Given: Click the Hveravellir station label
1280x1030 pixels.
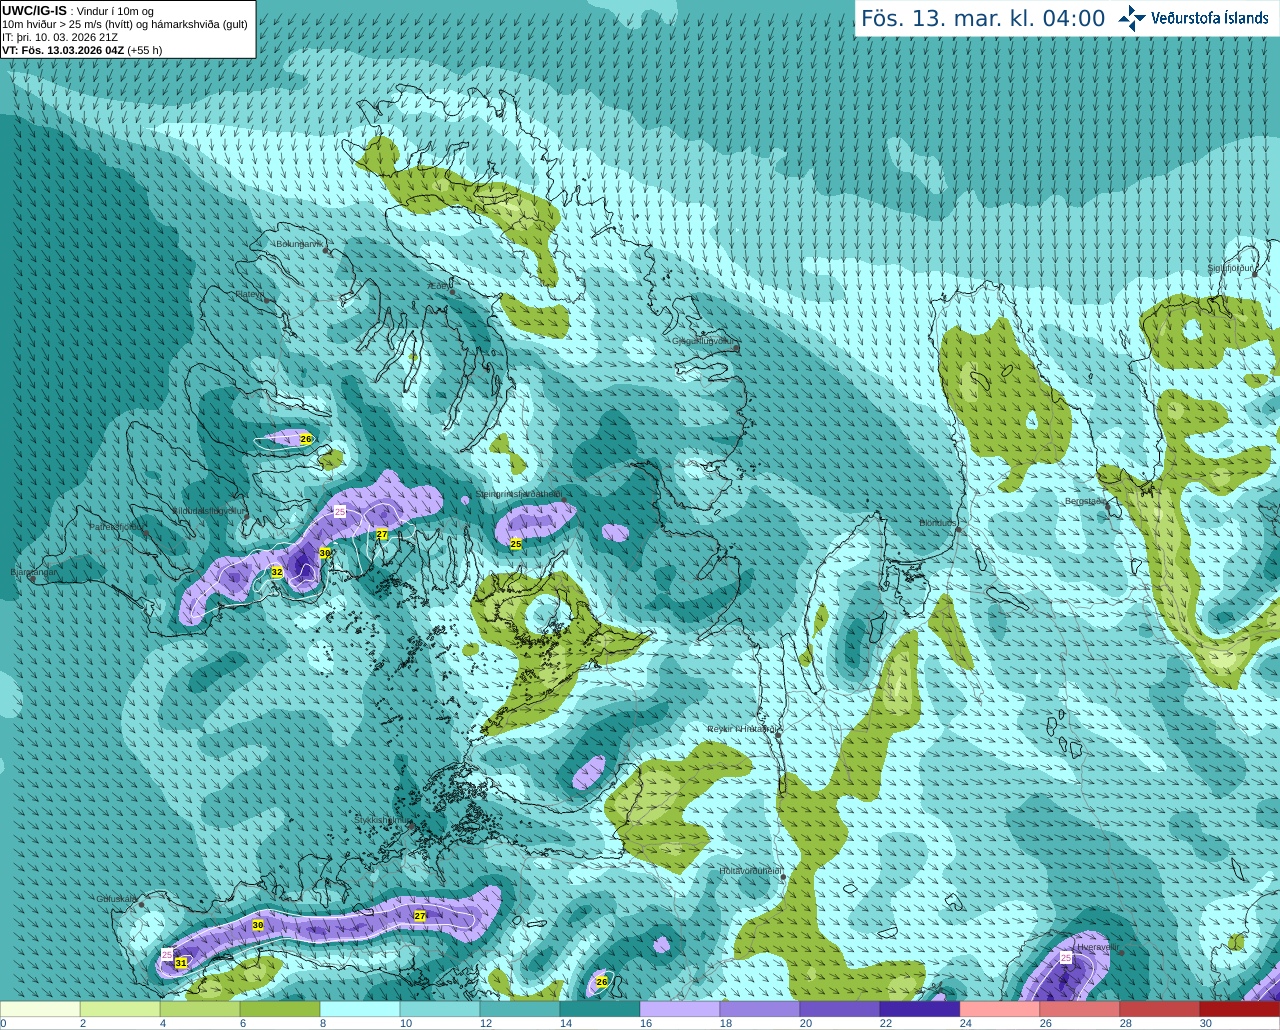Looking at the screenshot, I should pos(1097,946).
